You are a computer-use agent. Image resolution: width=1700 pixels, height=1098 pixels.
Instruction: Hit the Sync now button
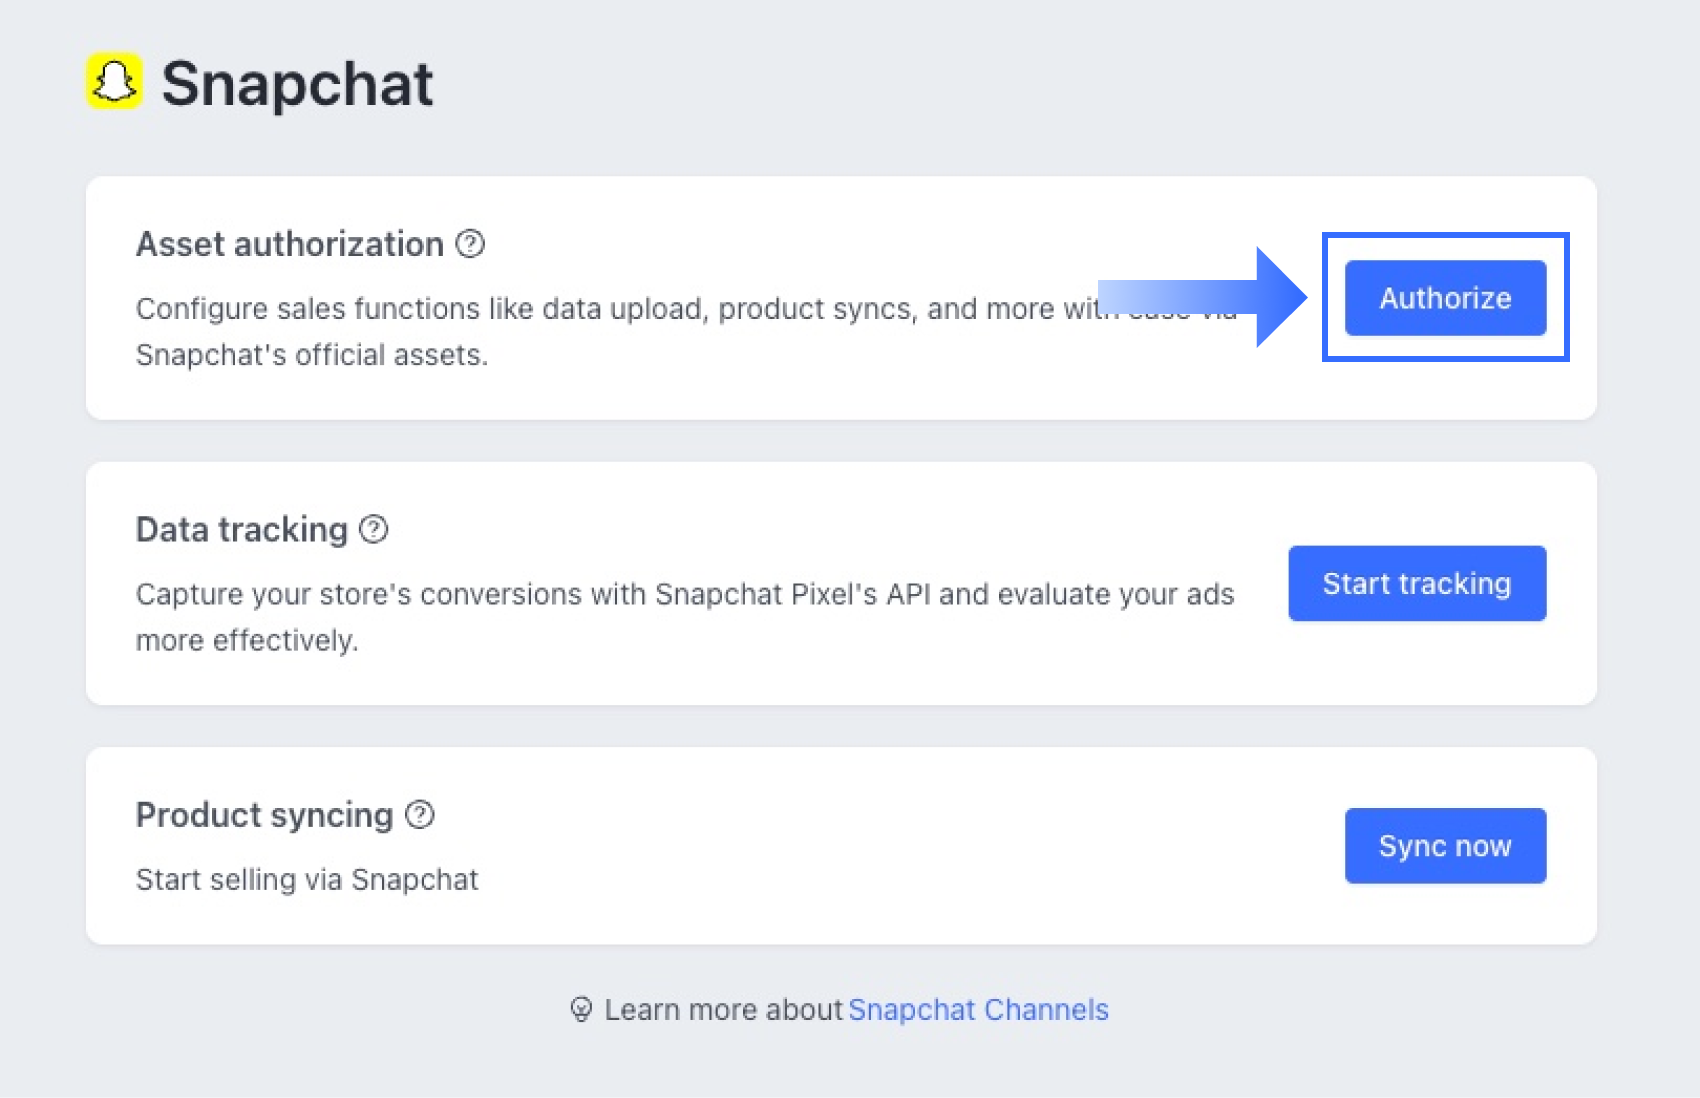(1445, 846)
